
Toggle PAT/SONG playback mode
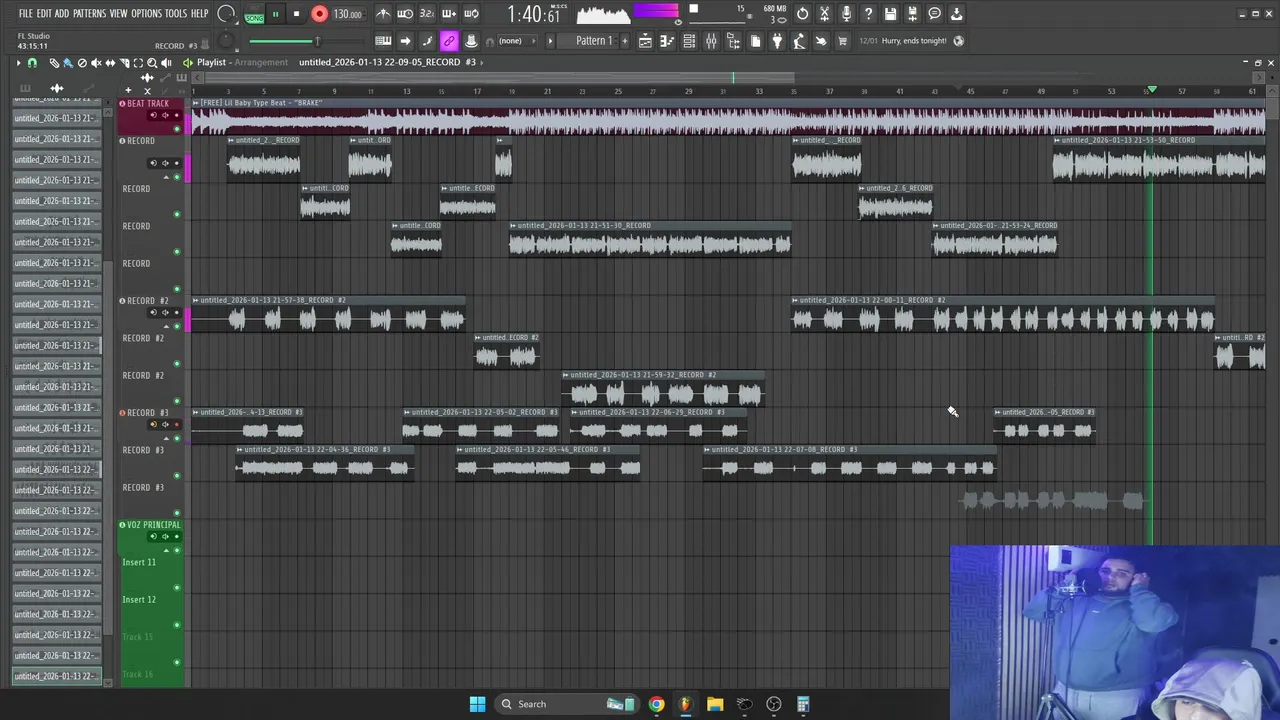pyautogui.click(x=254, y=15)
